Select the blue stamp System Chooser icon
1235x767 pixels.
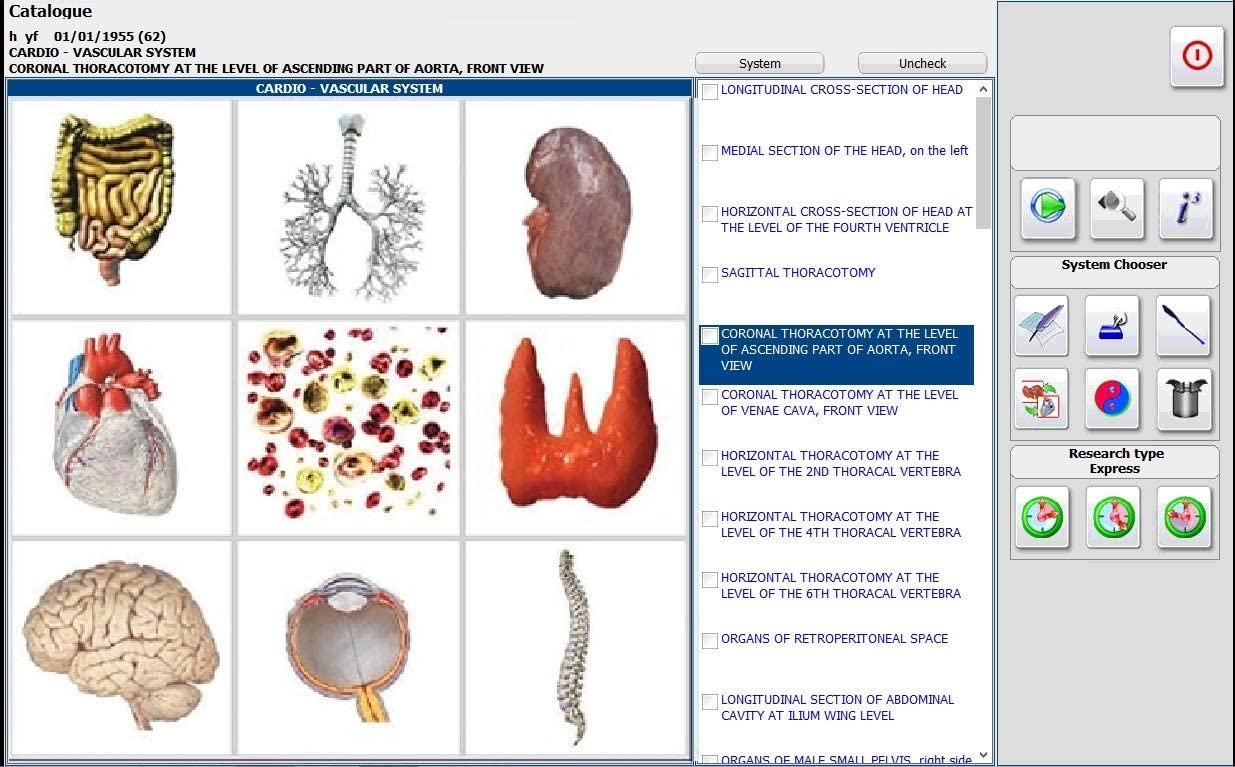pyautogui.click(x=1112, y=325)
